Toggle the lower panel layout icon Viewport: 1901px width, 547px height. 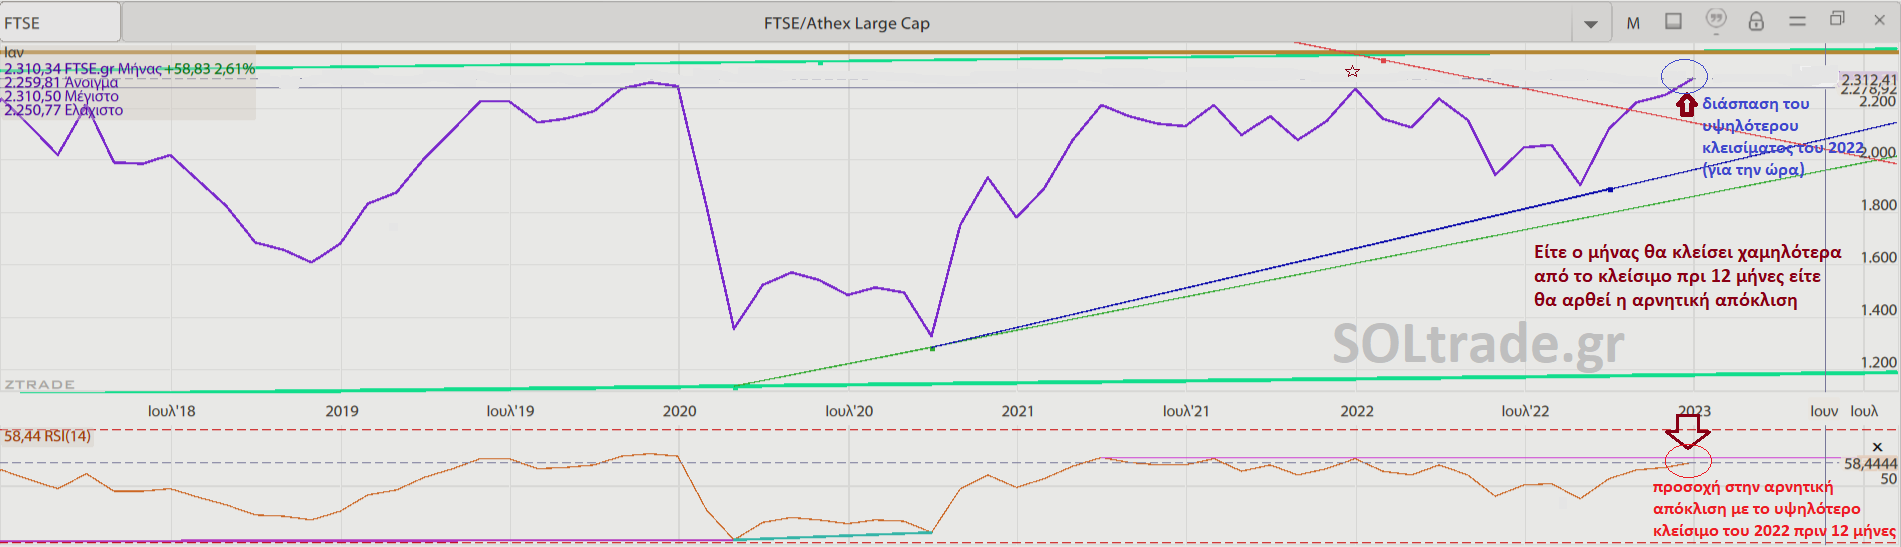[1673, 21]
